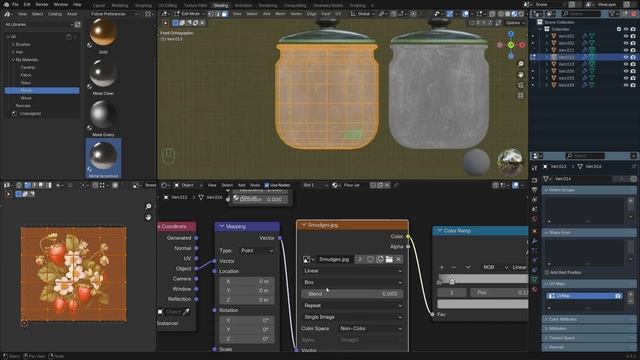Click the open image folder icon

point(389,260)
